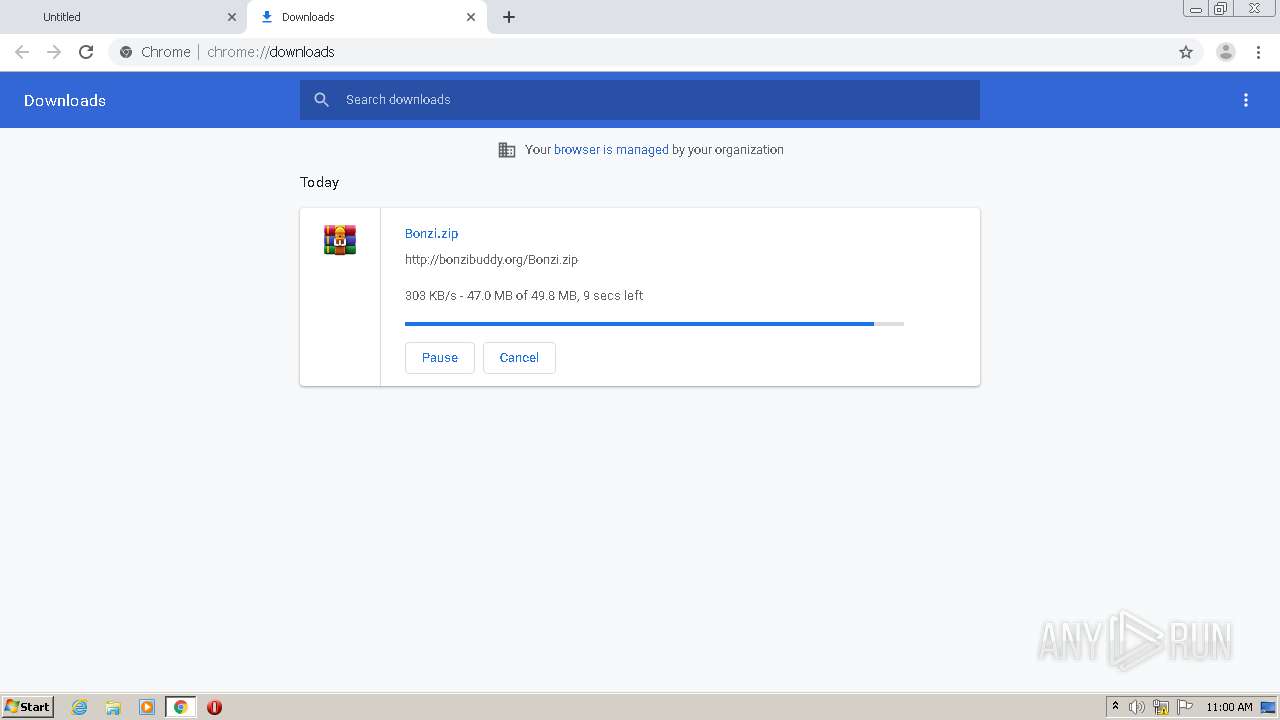Click the WinRAR file icon for Bonzi.zip
The height and width of the screenshot is (720, 1280).
[x=340, y=240]
